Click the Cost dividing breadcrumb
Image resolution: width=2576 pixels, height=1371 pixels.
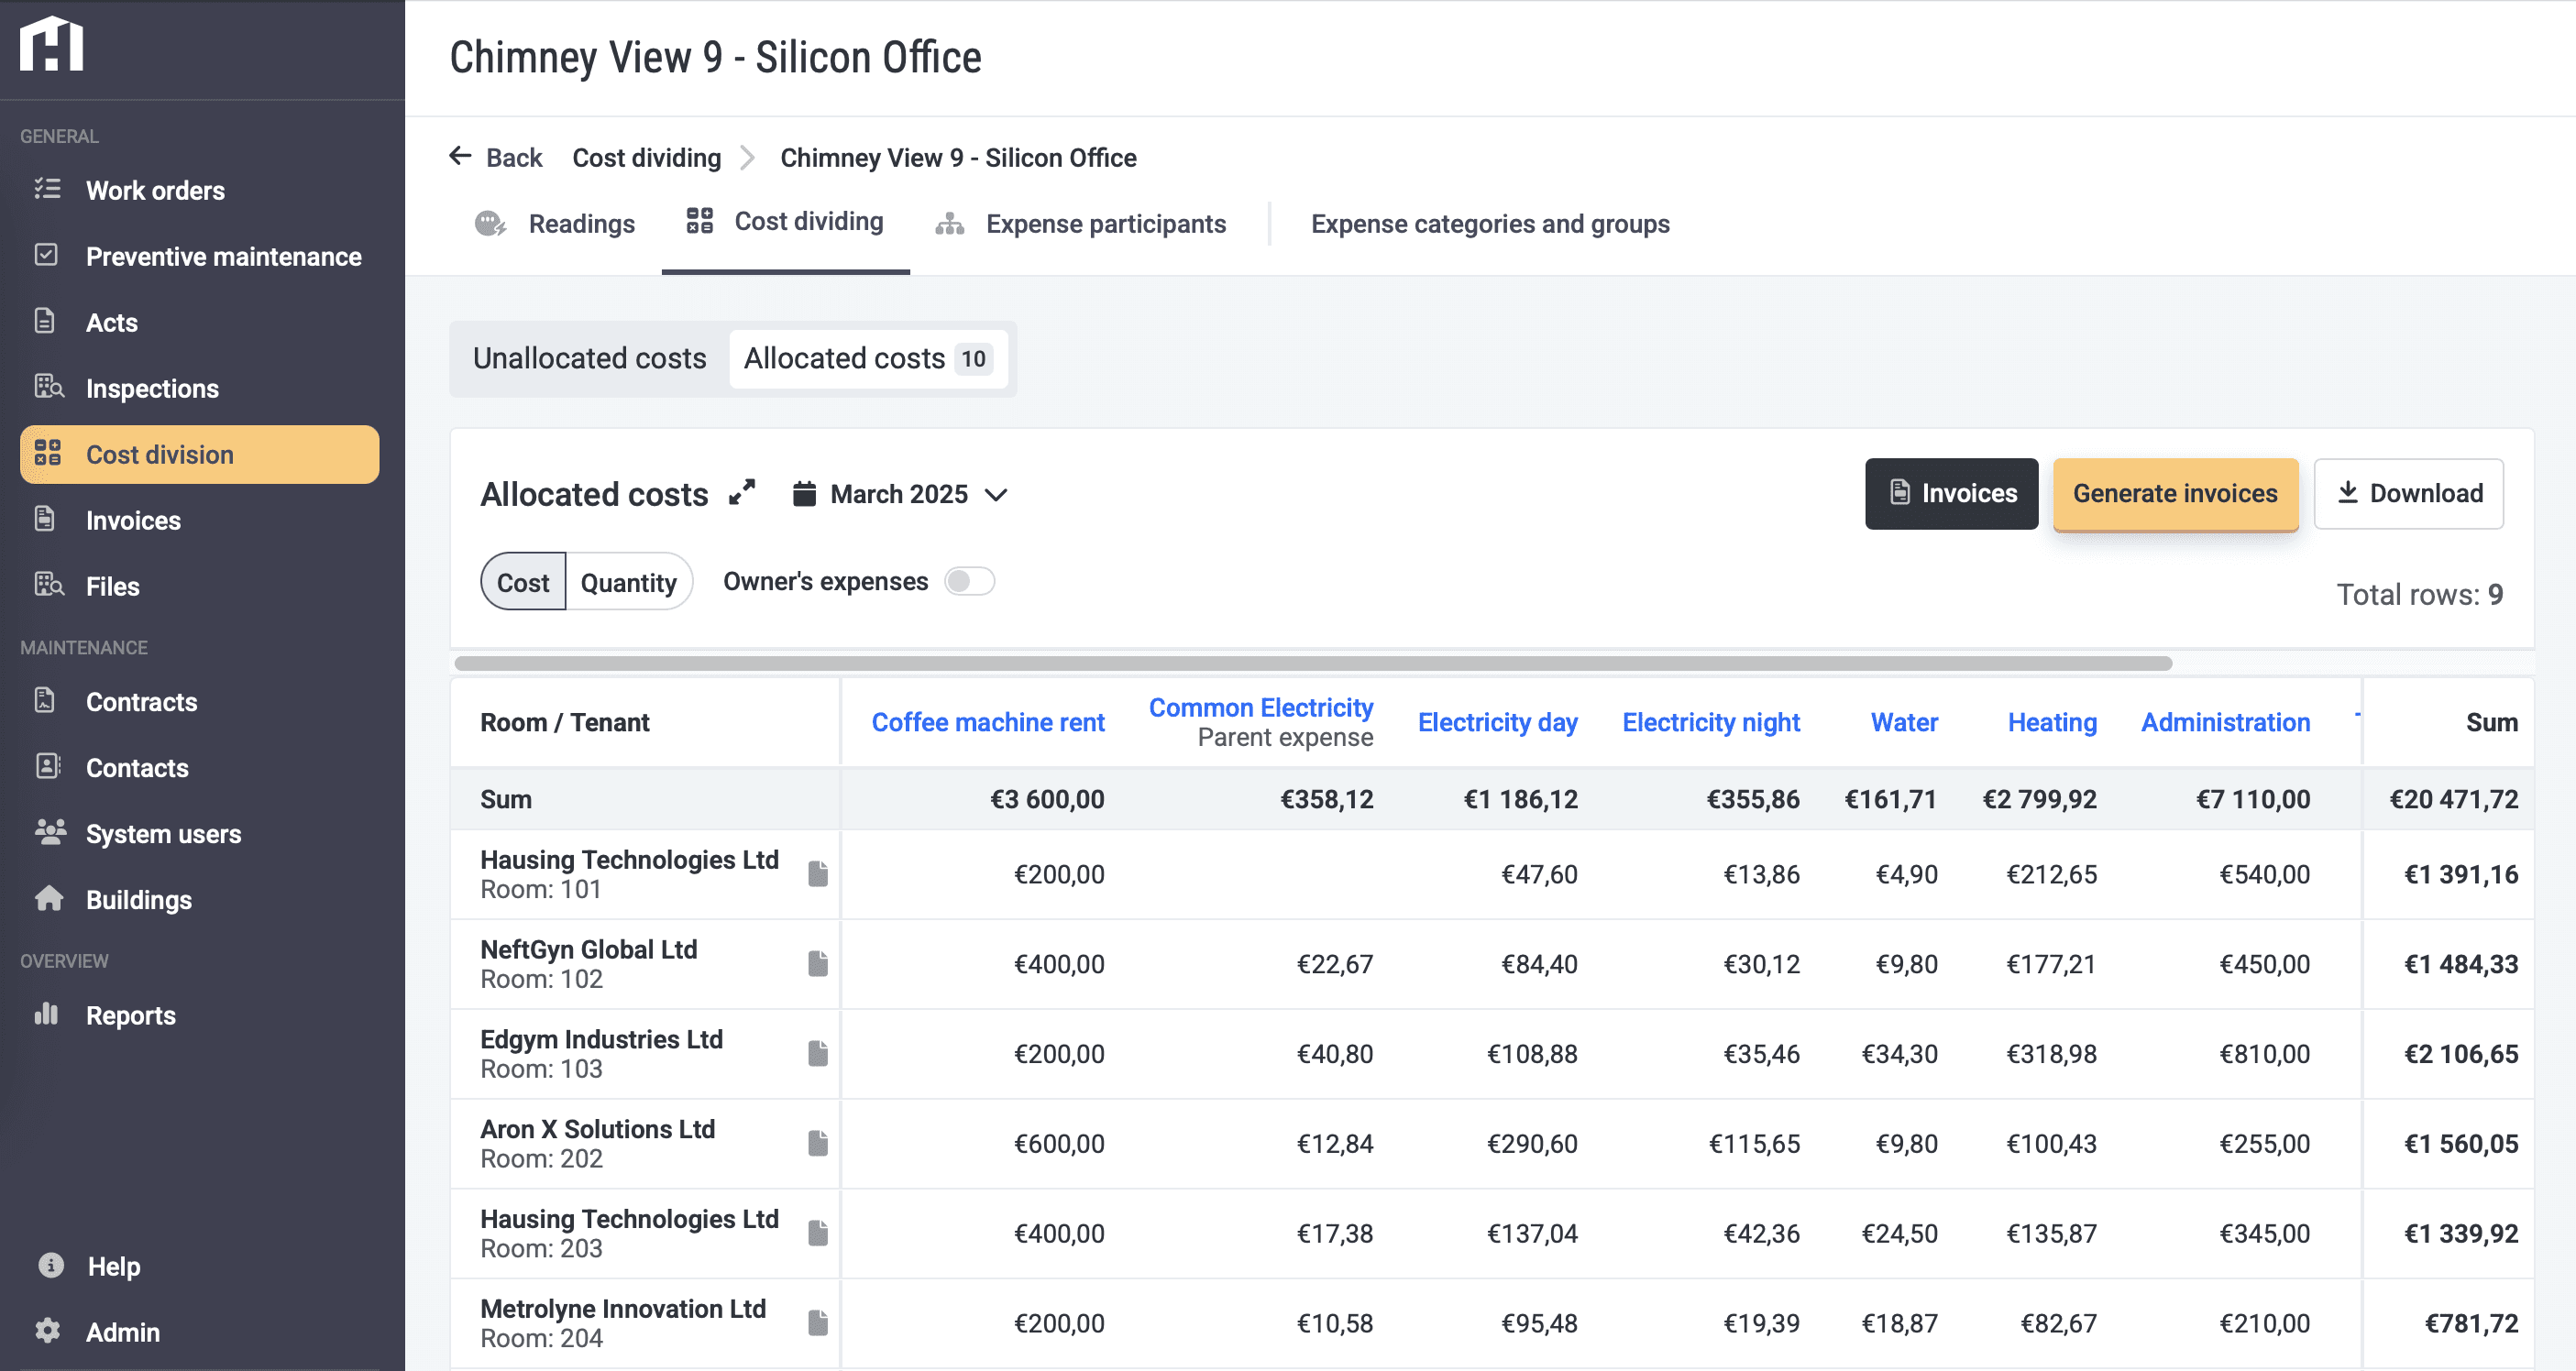click(x=646, y=158)
